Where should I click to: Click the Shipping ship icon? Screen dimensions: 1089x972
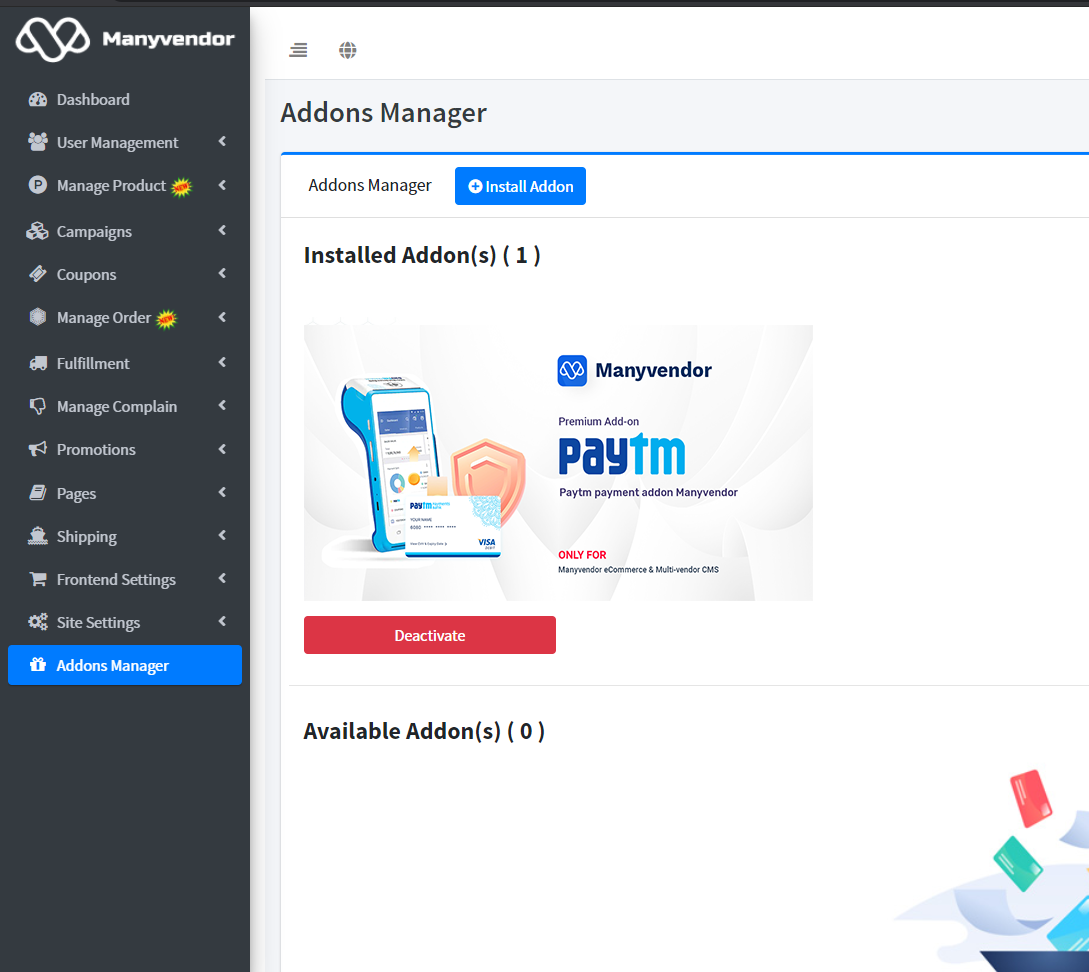38,536
